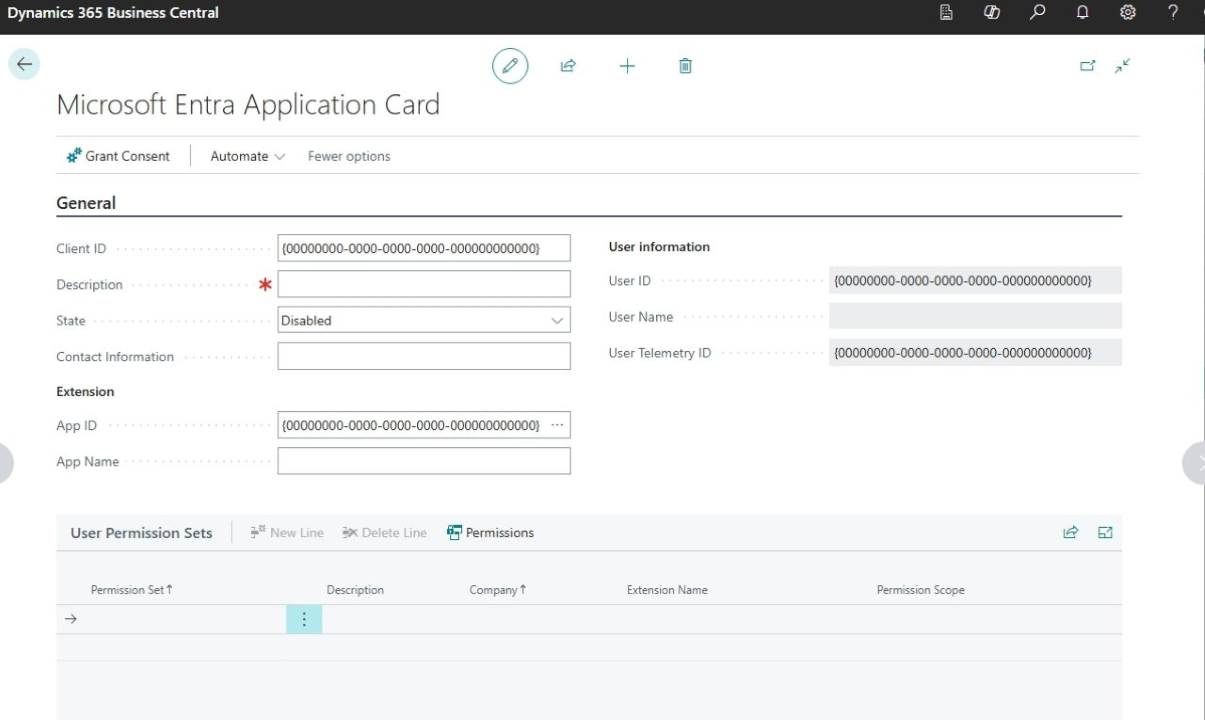Viewport: 1205px width, 720px height.
Task: Click the help question mark icon
Action: tap(1173, 13)
